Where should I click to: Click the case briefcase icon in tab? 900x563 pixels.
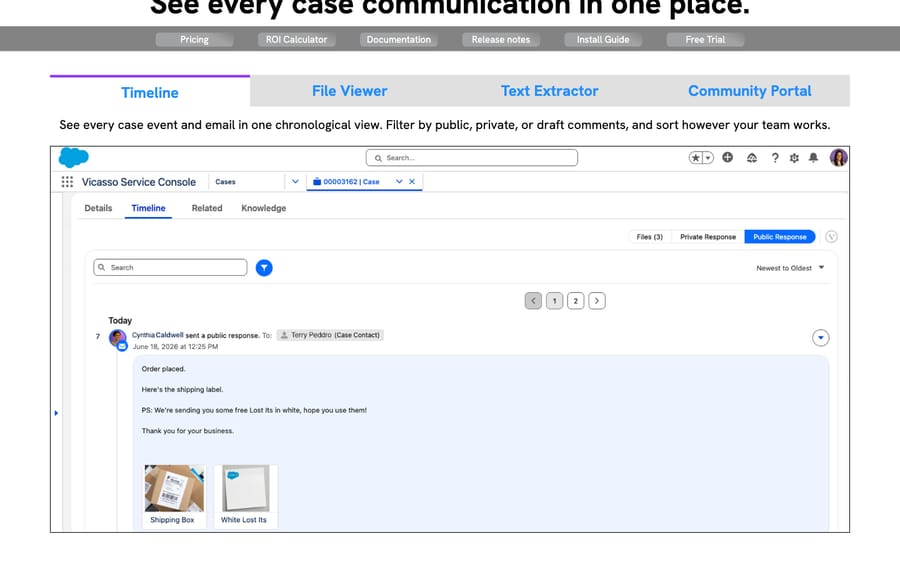[x=317, y=181]
